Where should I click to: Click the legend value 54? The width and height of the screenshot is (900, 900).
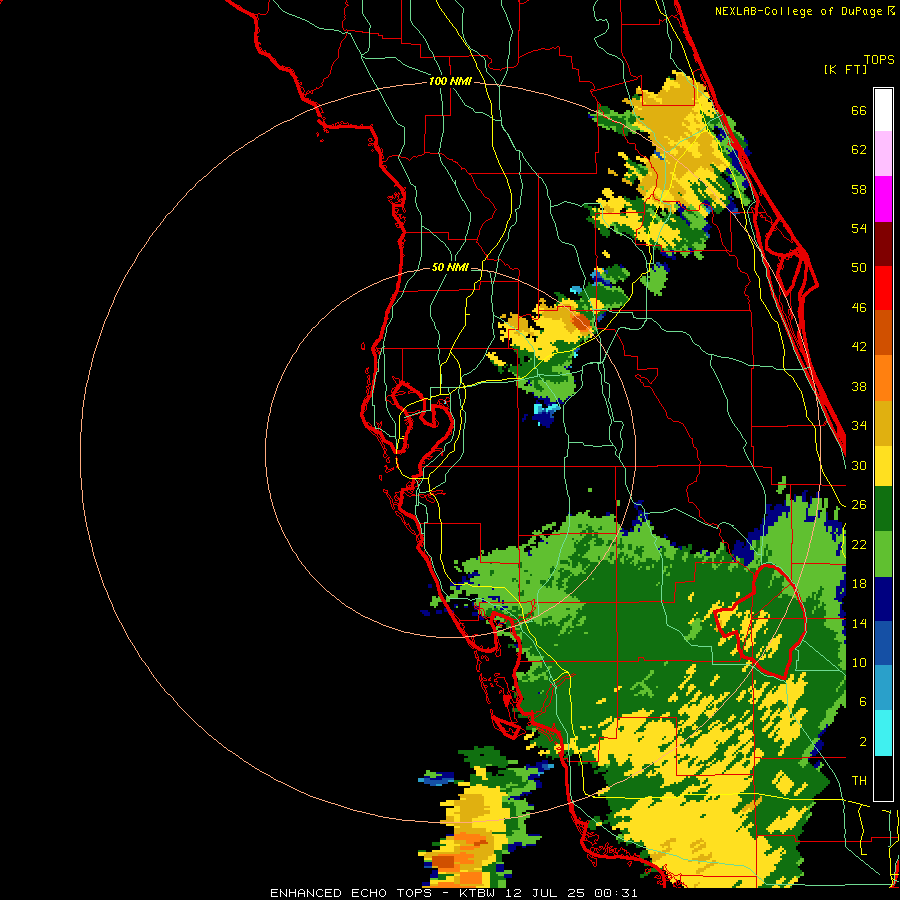(859, 228)
